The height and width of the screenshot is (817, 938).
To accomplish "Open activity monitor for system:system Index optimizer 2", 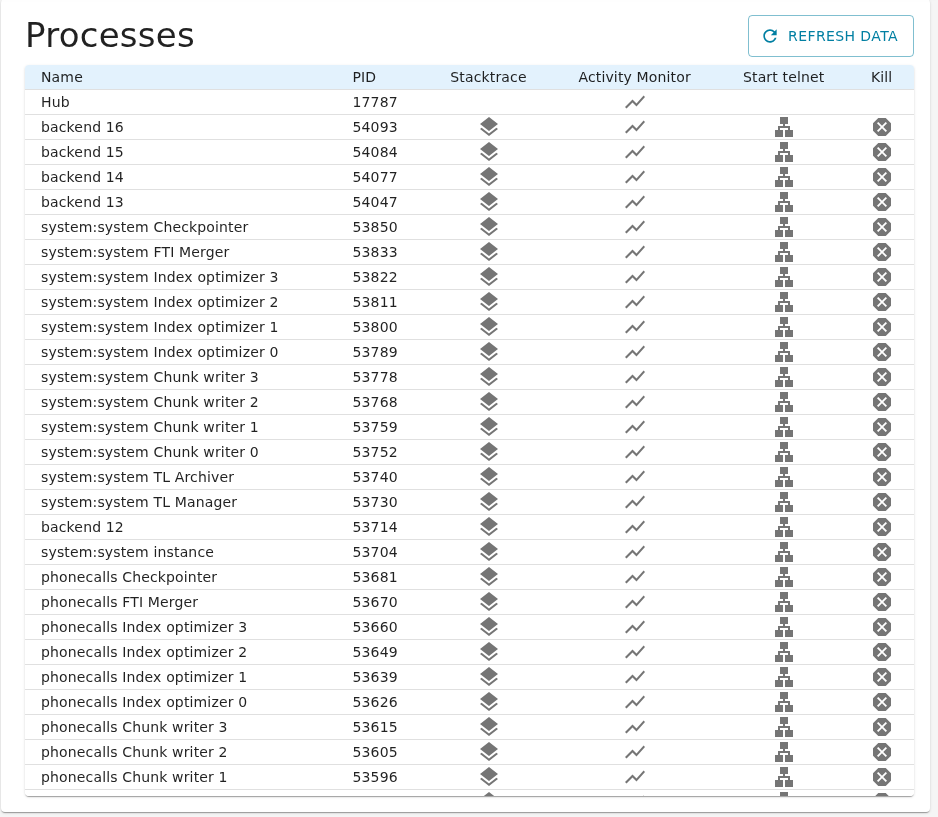I will [x=635, y=302].
